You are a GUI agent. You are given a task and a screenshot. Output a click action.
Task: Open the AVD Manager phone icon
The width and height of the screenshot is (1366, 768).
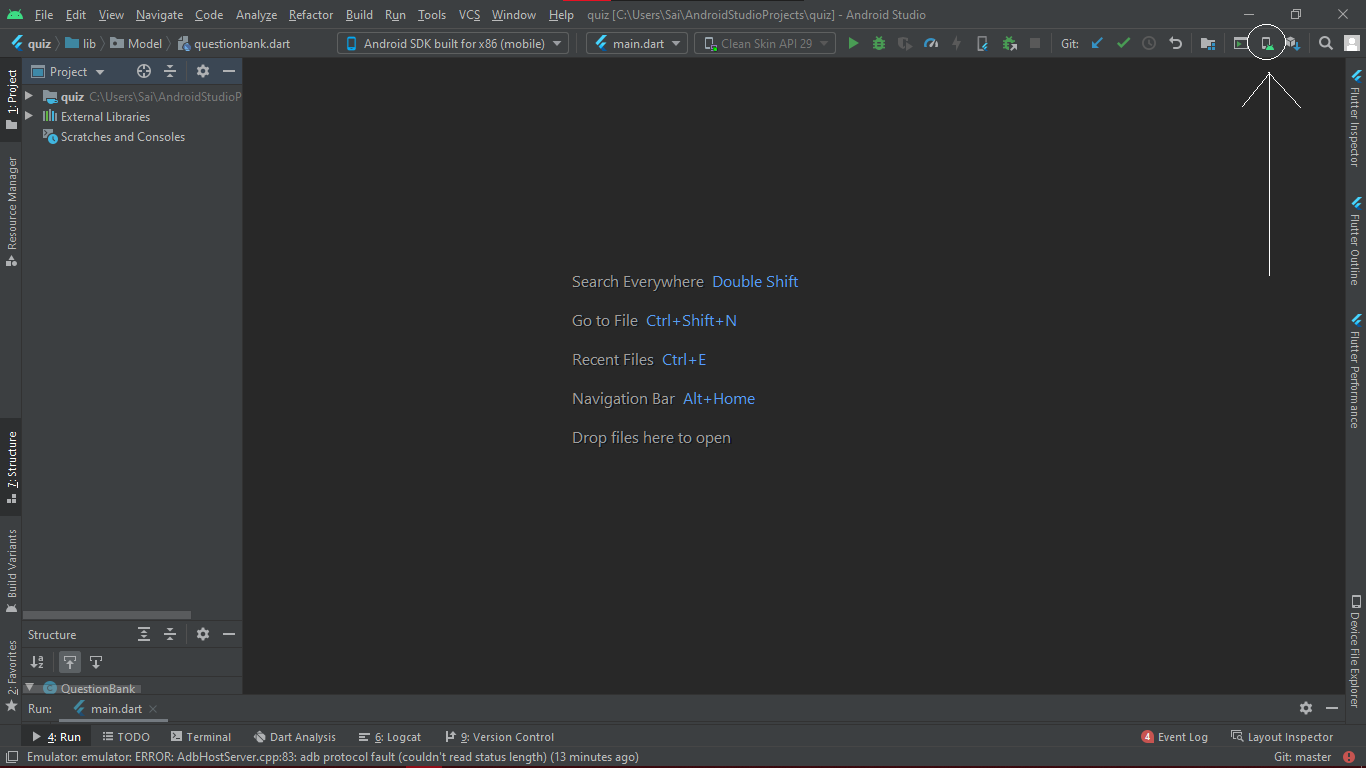point(1267,43)
